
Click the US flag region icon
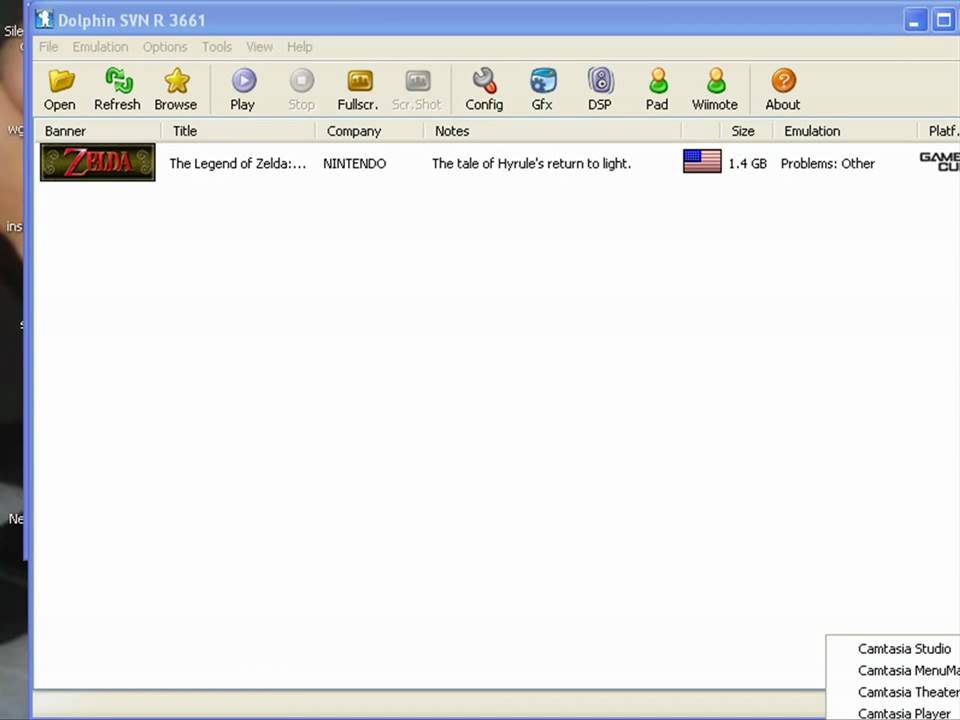(702, 162)
